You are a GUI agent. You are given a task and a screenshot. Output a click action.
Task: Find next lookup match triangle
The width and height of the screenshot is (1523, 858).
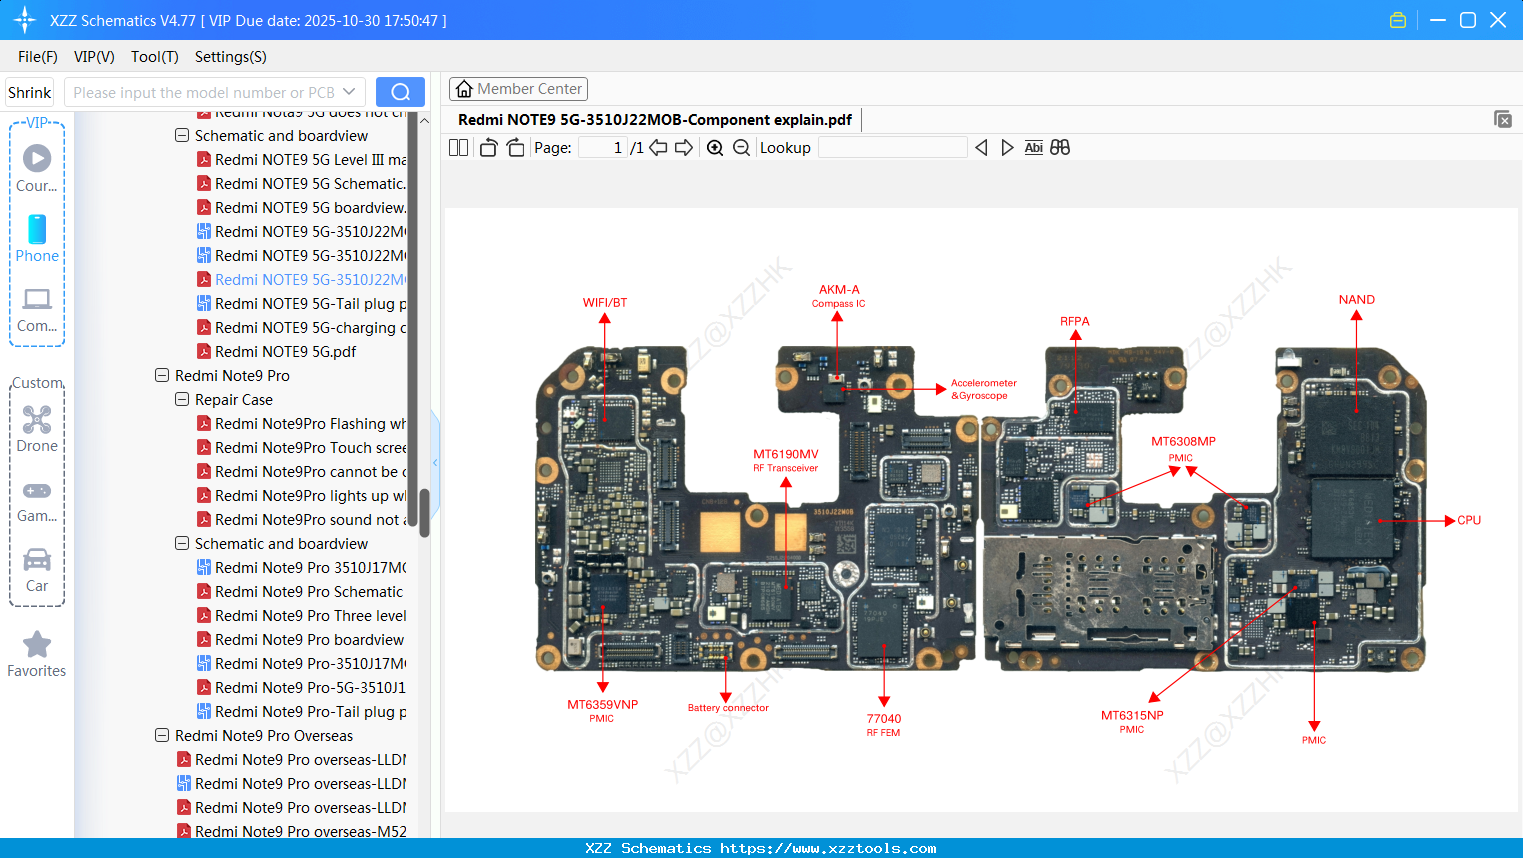point(1007,148)
